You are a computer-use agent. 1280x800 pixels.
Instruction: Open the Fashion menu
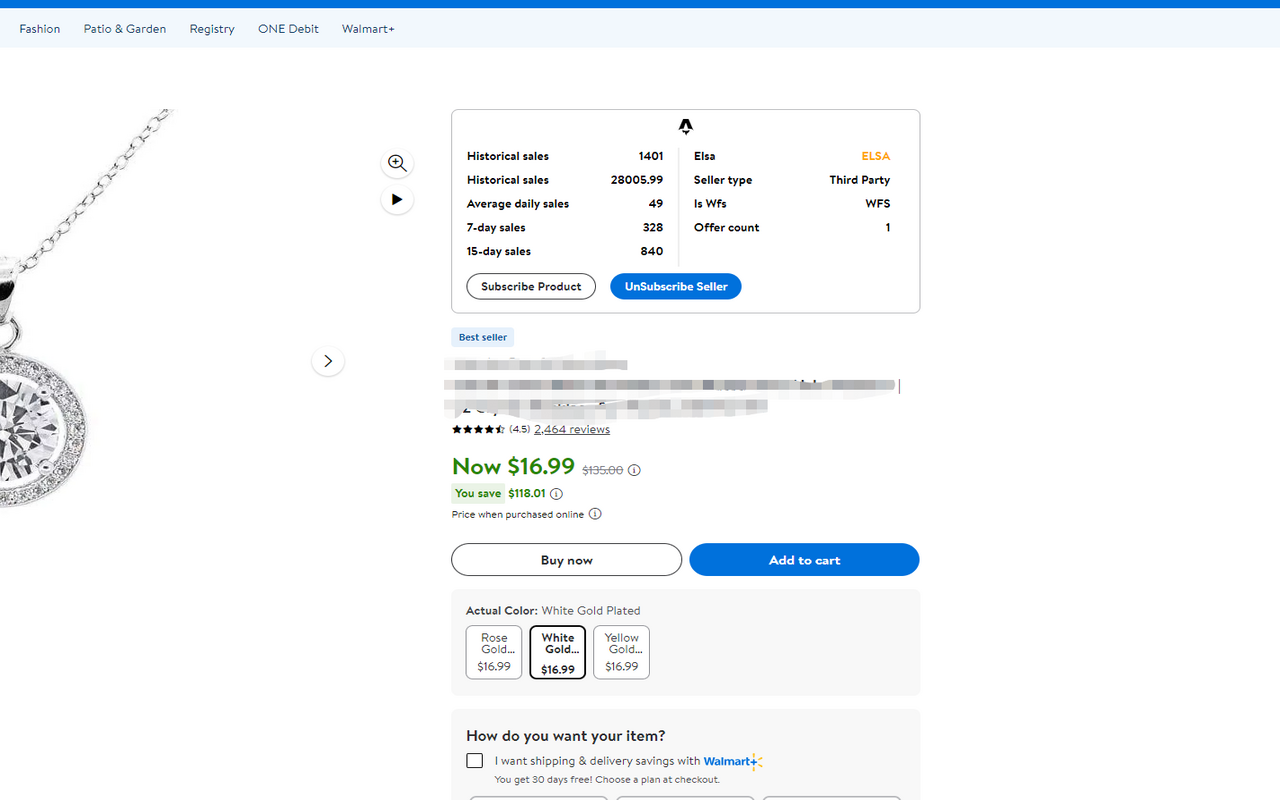click(x=40, y=29)
